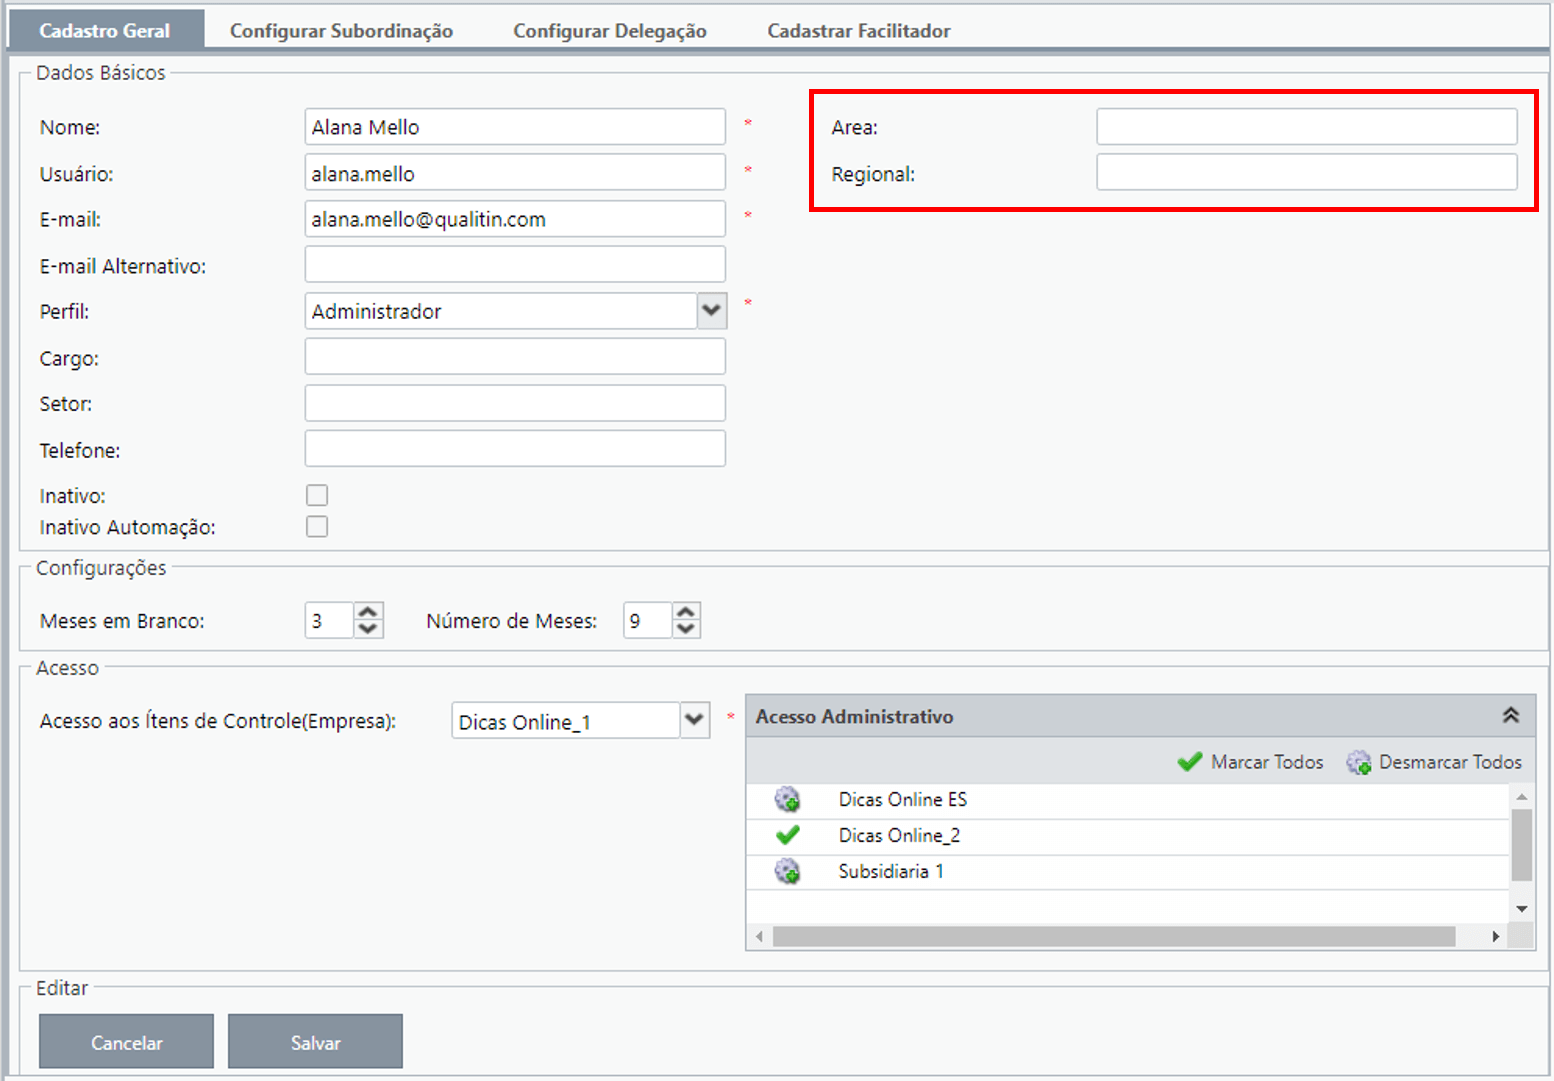Image resolution: width=1554 pixels, height=1081 pixels.
Task: Increase Meses em Branco value
Action: [x=368, y=612]
